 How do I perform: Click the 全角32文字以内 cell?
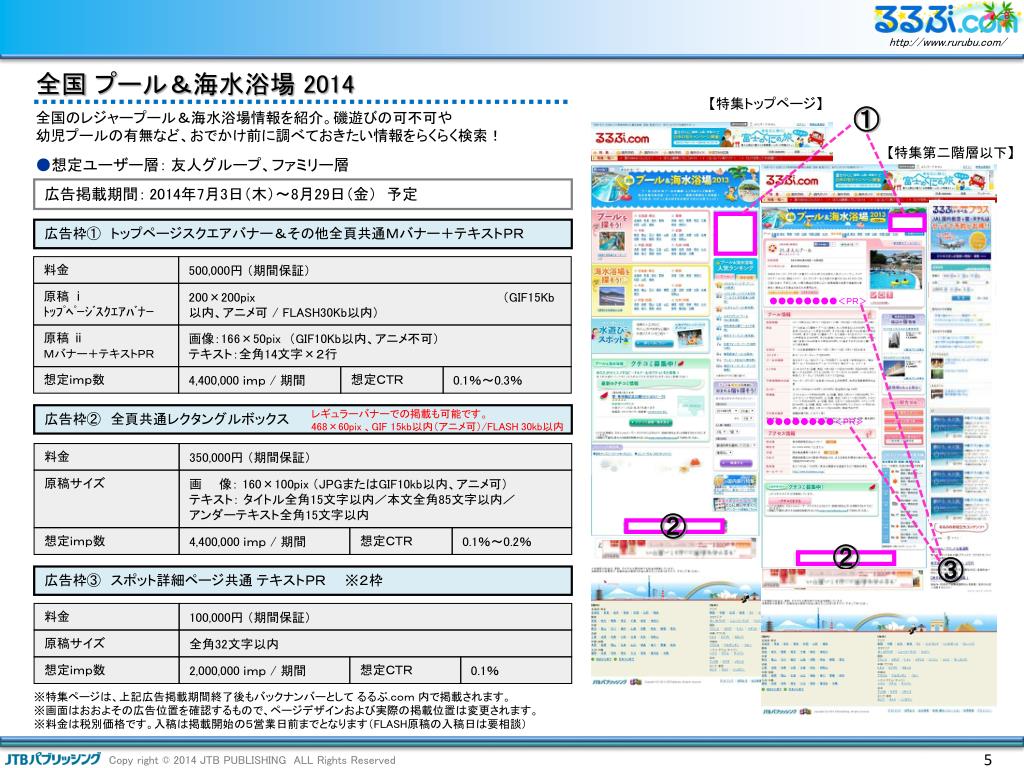(375, 644)
